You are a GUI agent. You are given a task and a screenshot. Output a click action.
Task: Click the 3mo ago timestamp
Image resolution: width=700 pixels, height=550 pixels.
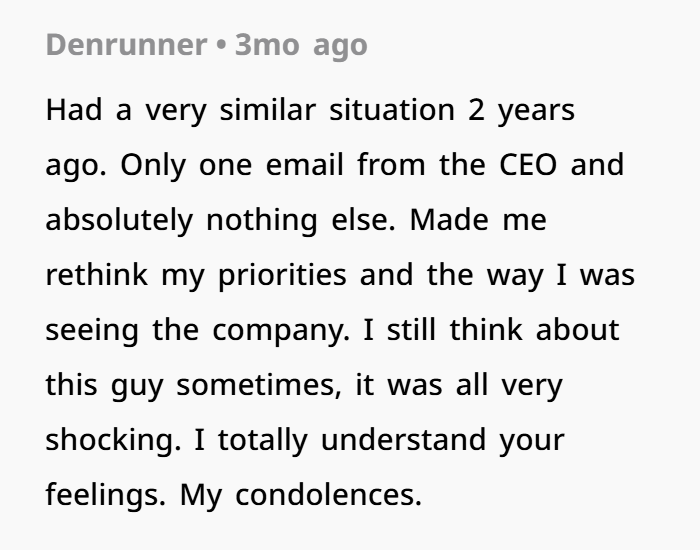click(x=301, y=46)
